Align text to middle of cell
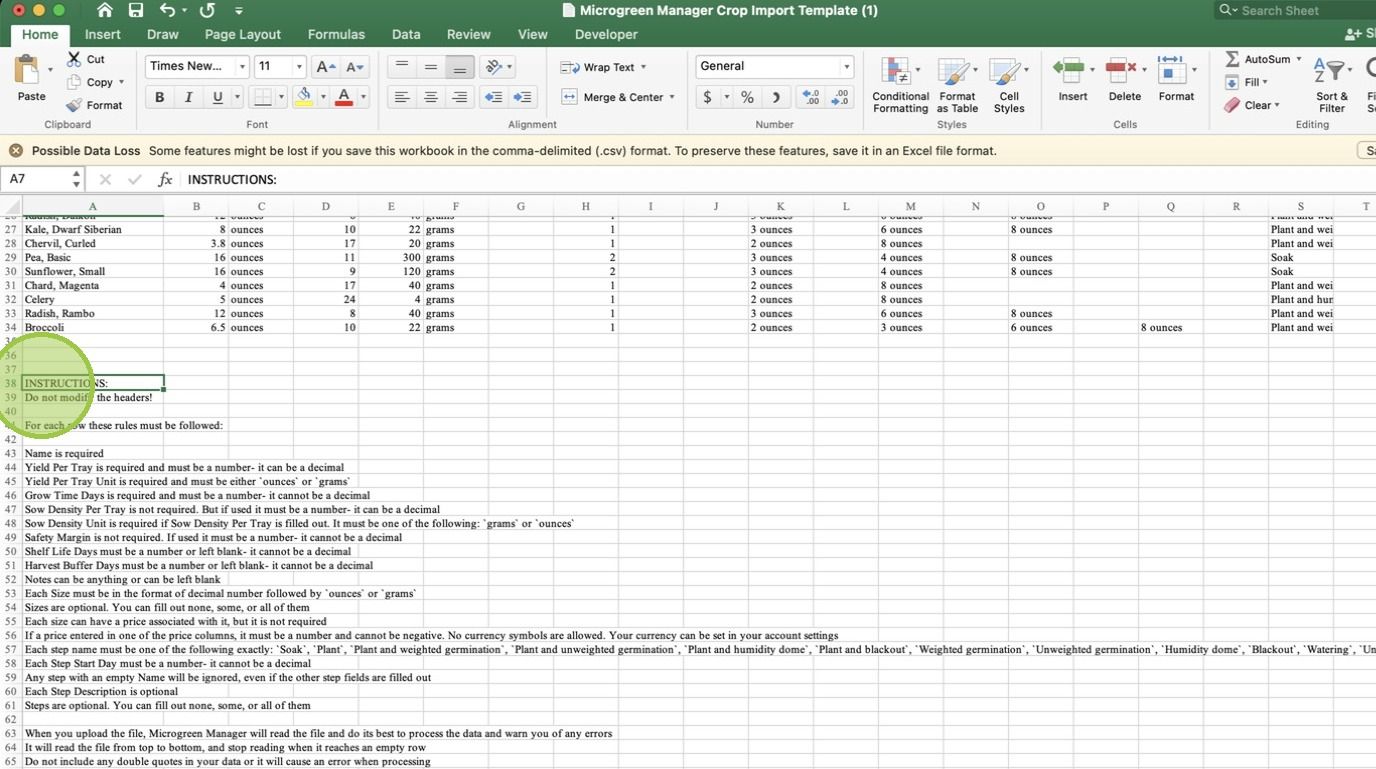 (430, 67)
